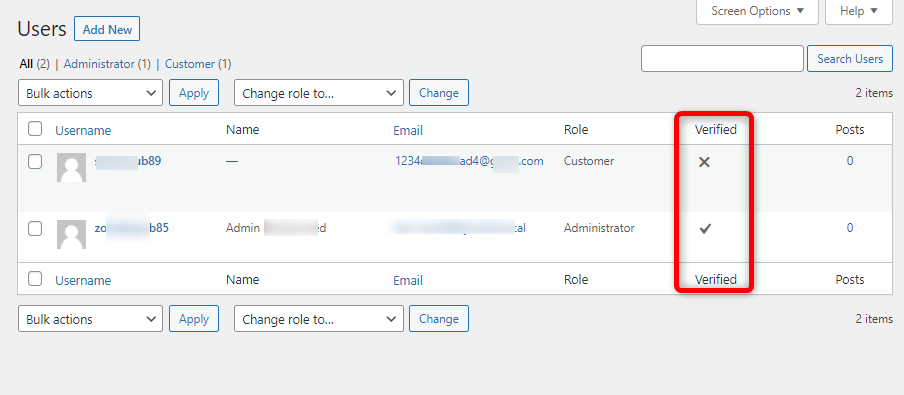
Task: Tick the select-all checkbox in table header
Action: coord(35,129)
